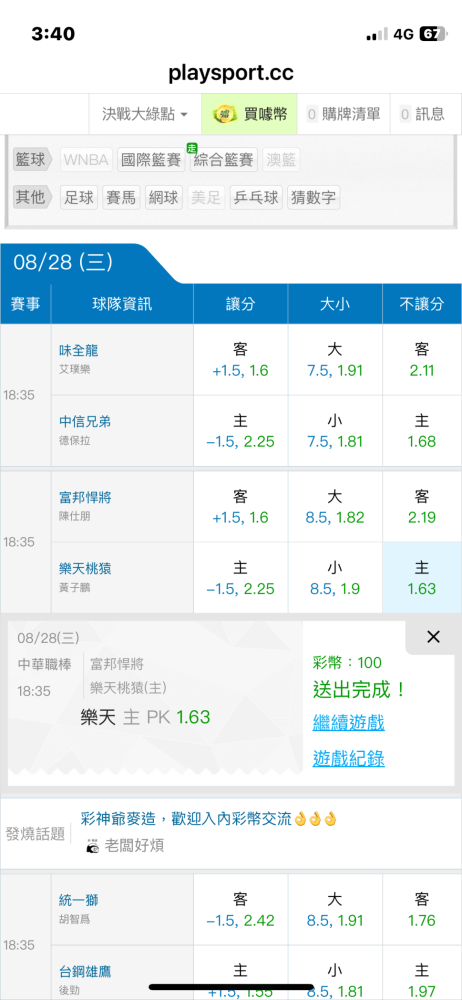Image resolution: width=462 pixels, height=1000 pixels.
Task: Pick 中信兄弟 home moneyline odds 1.68
Action: (422, 431)
